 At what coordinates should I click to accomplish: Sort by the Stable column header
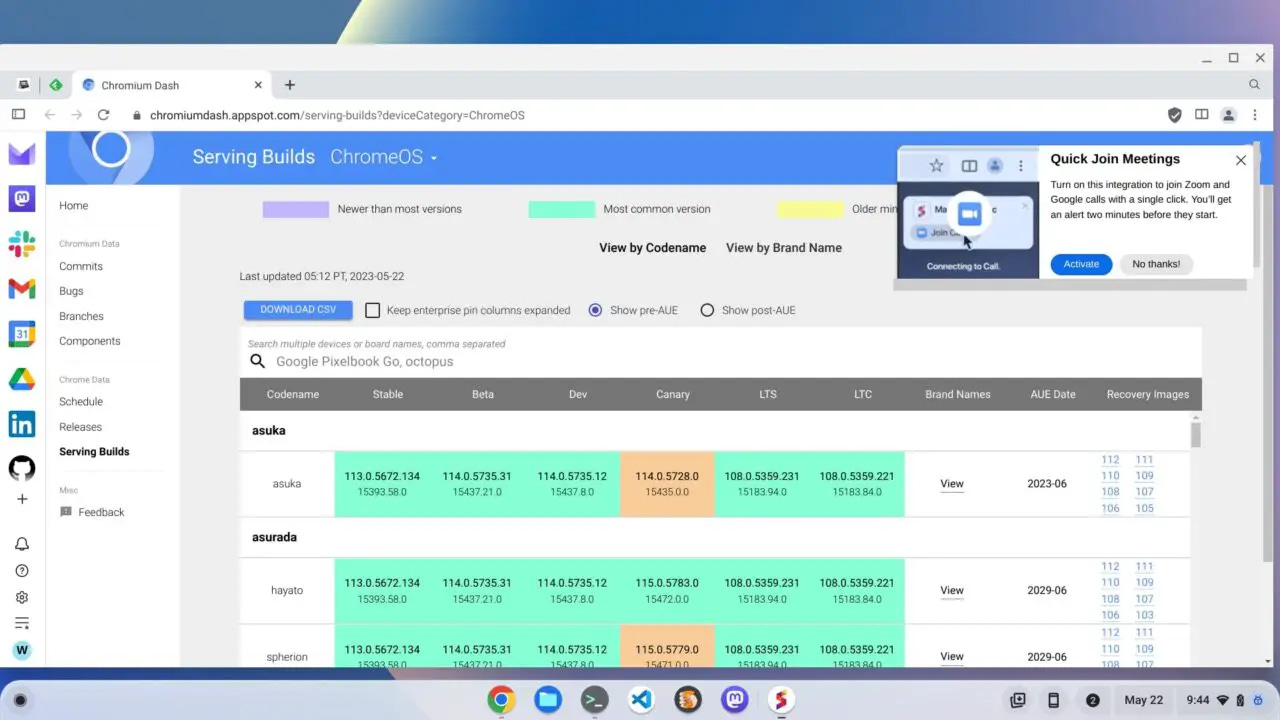point(388,394)
